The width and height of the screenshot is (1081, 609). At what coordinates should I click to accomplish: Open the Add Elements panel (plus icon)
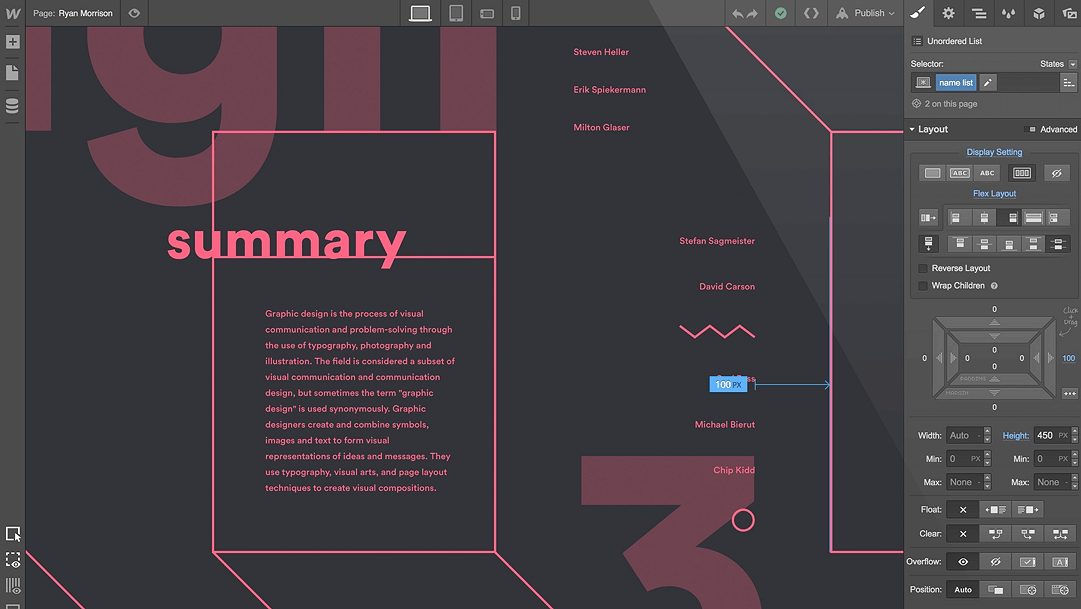click(12, 42)
